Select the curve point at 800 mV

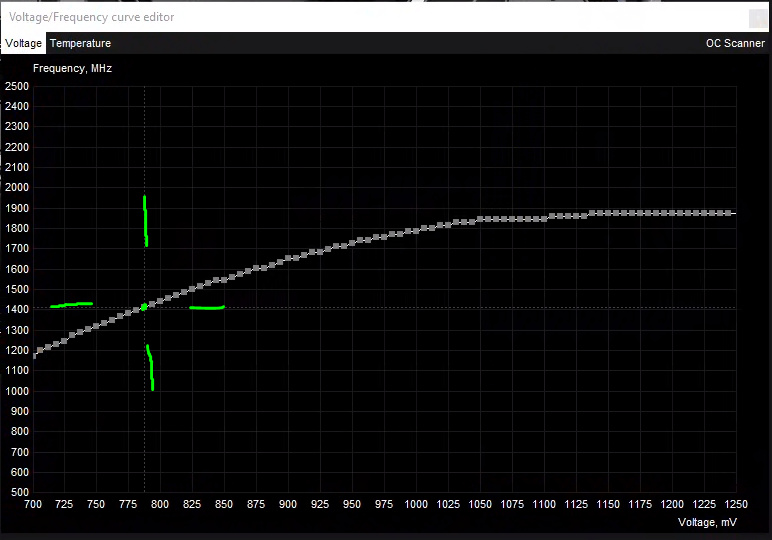[160, 301]
